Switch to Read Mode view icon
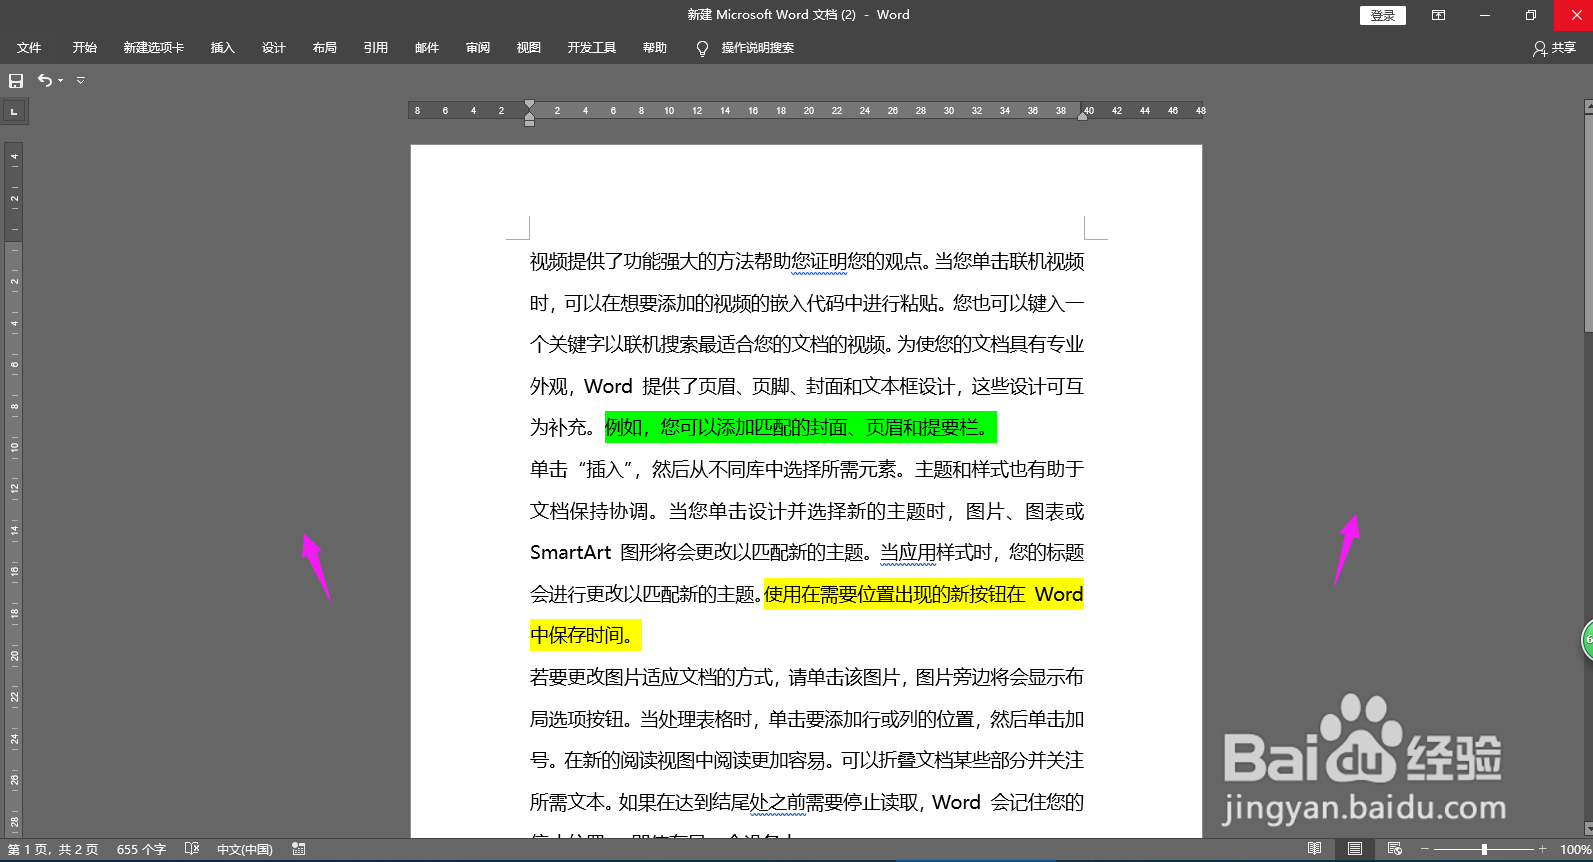The height and width of the screenshot is (862, 1593). click(1315, 849)
